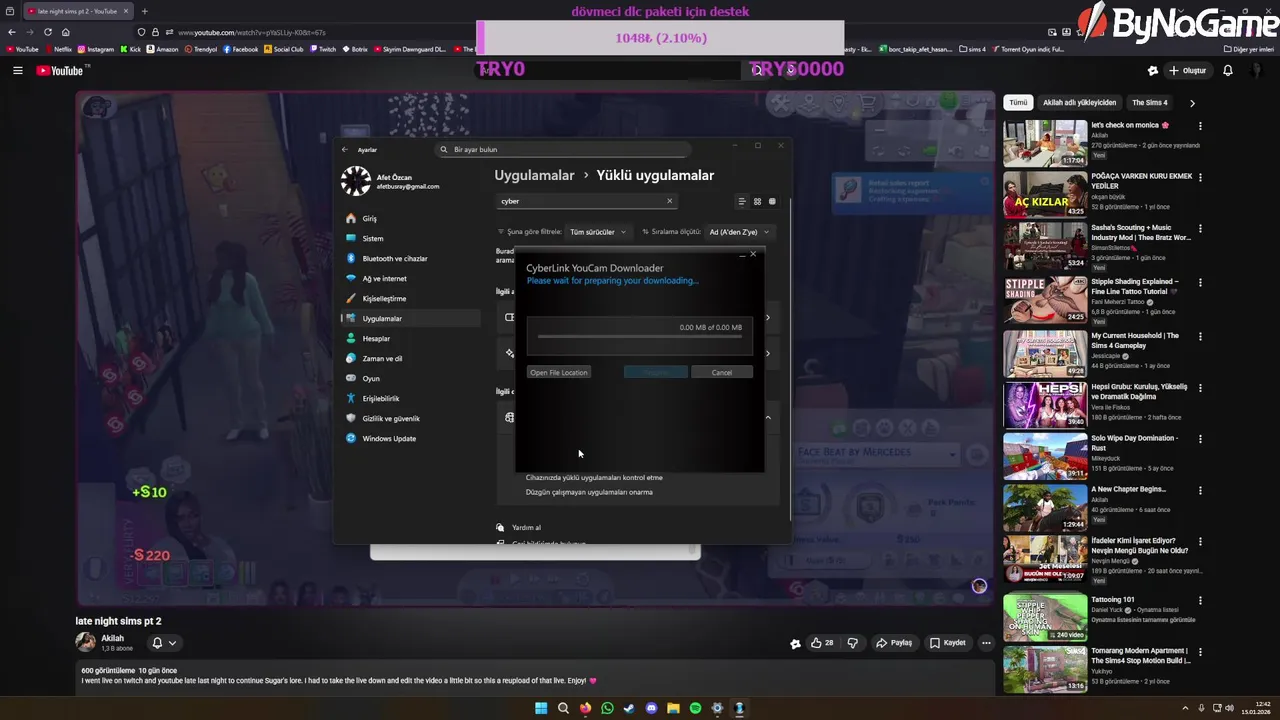Image resolution: width=1280 pixels, height=720 pixels.
Task: Show hidden system tray icons
Action: [1185, 708]
